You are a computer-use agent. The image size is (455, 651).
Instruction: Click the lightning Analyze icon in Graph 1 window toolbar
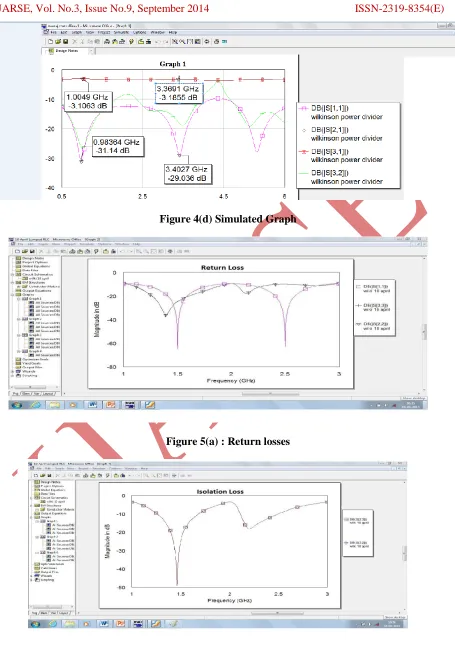pyautogui.click(x=131, y=42)
